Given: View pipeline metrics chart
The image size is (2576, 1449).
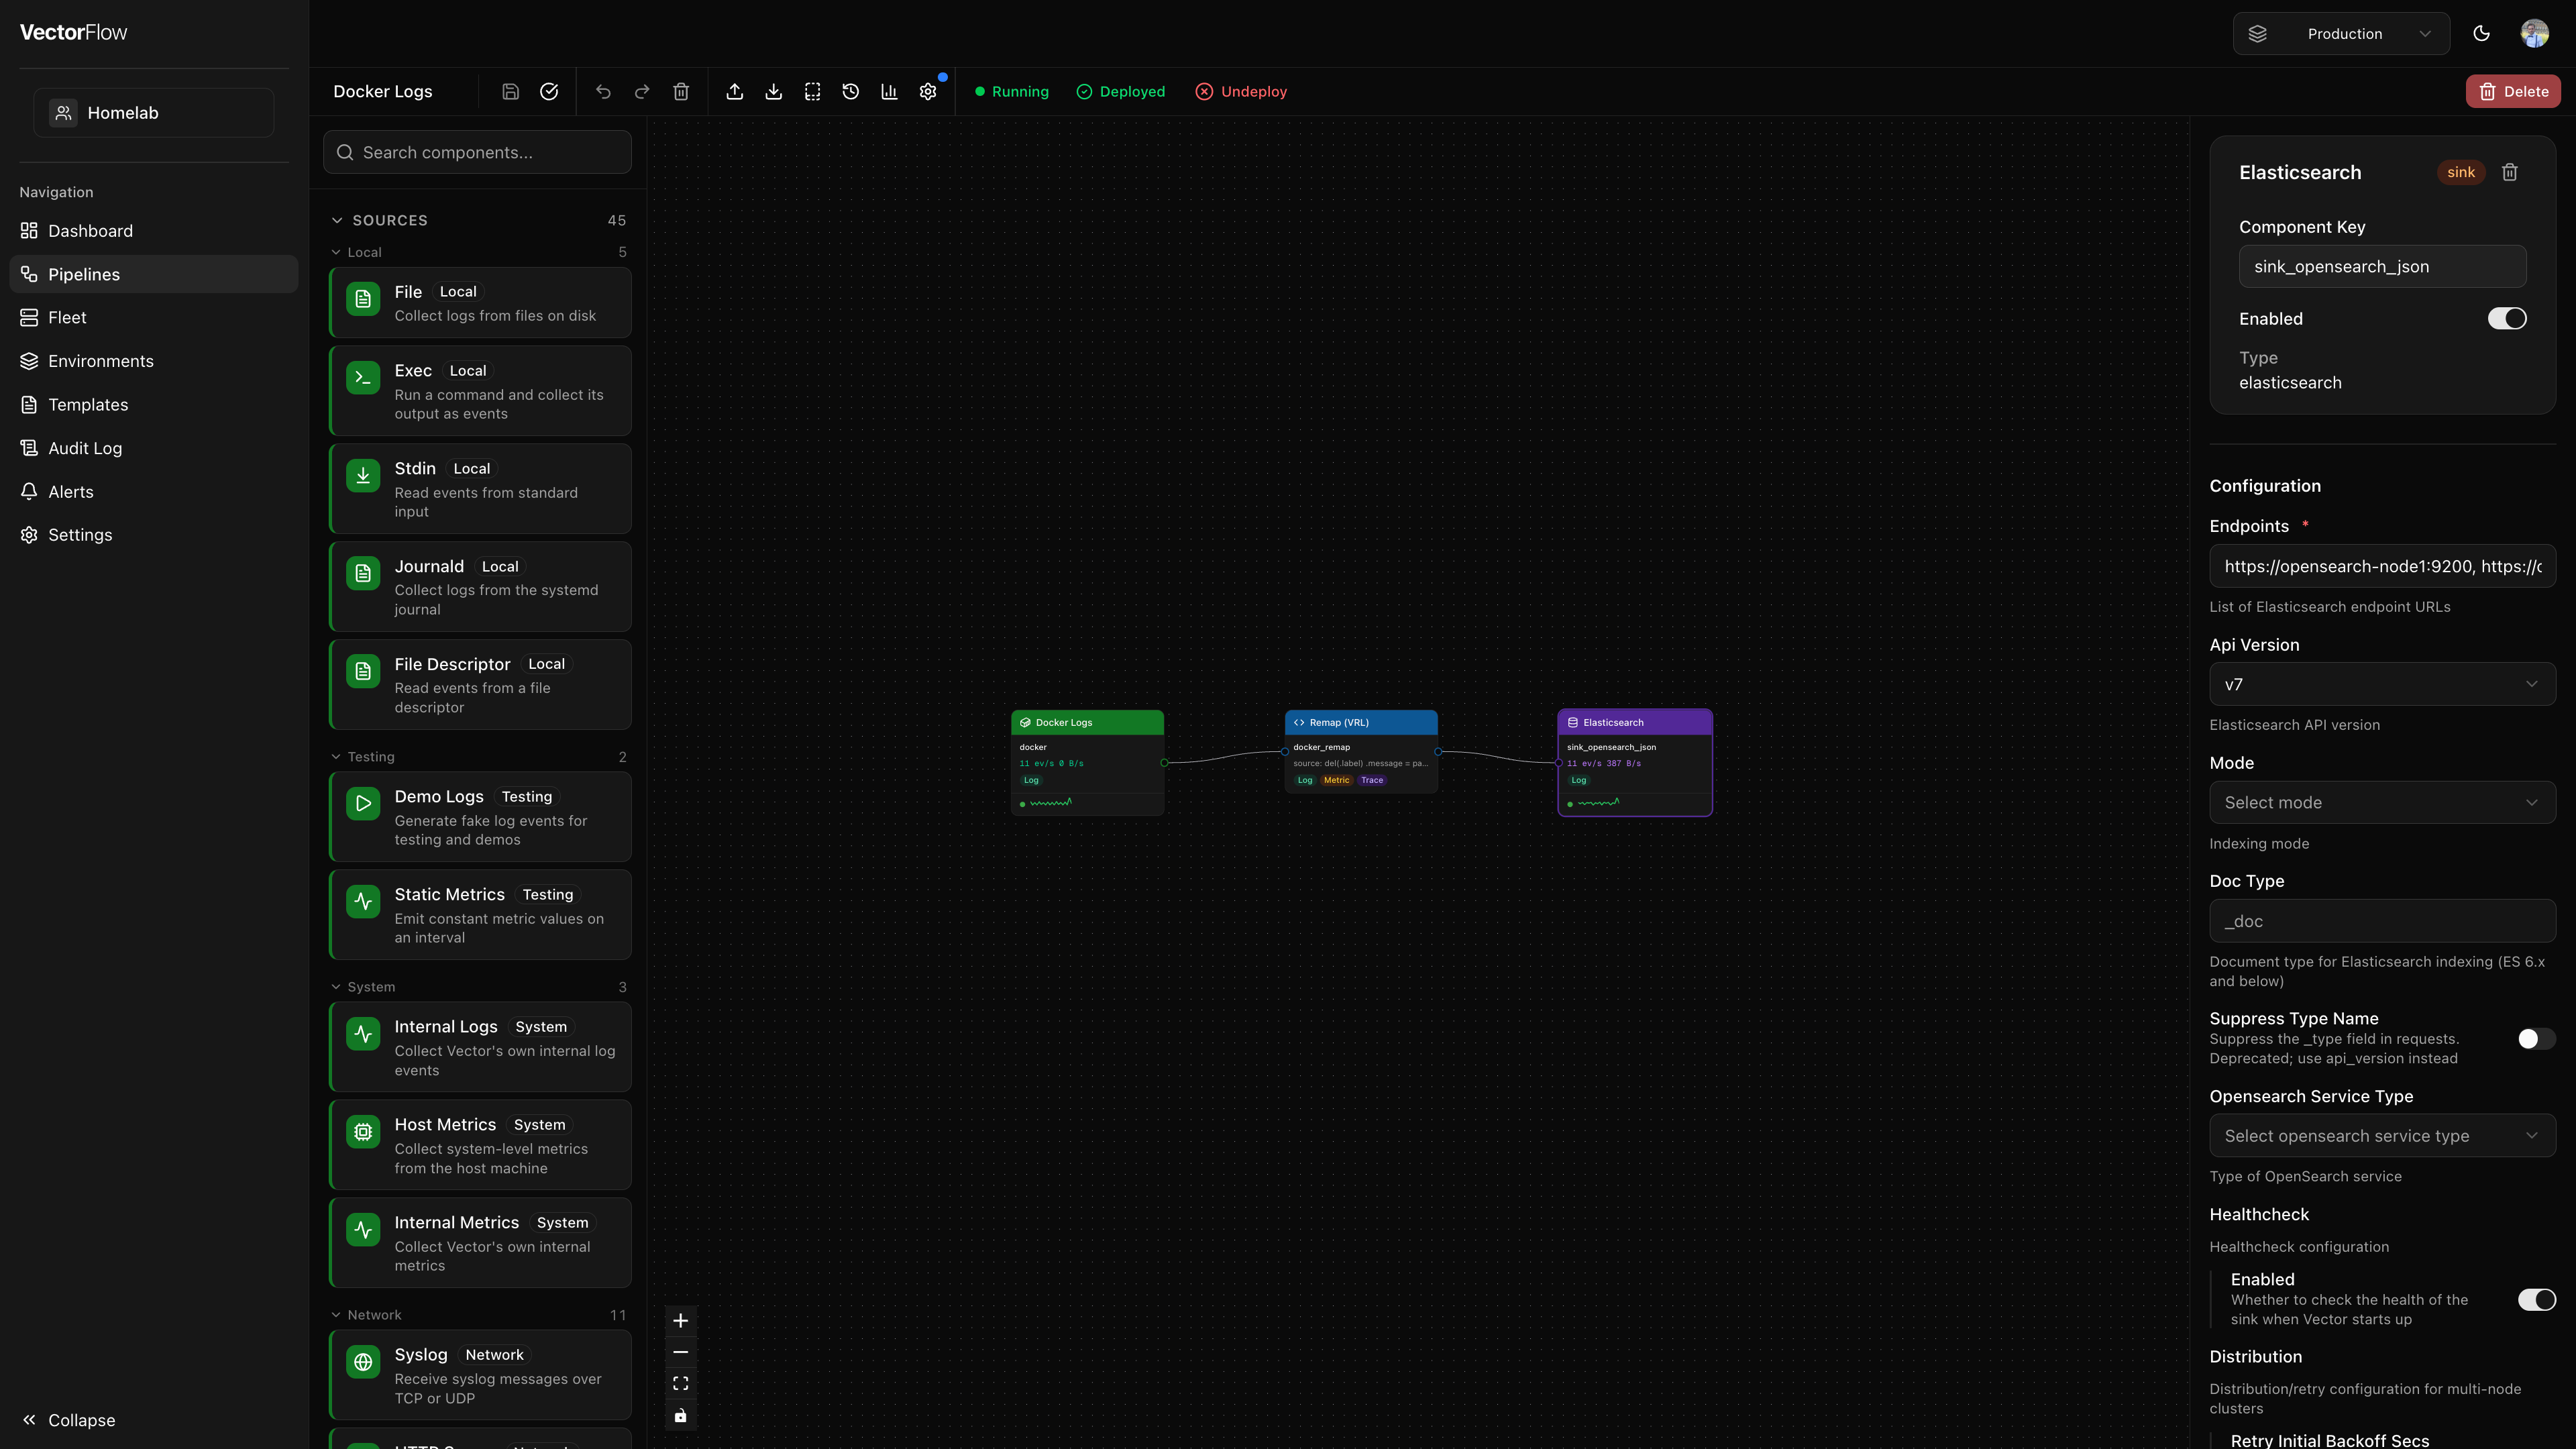Looking at the screenshot, I should pyautogui.click(x=889, y=91).
